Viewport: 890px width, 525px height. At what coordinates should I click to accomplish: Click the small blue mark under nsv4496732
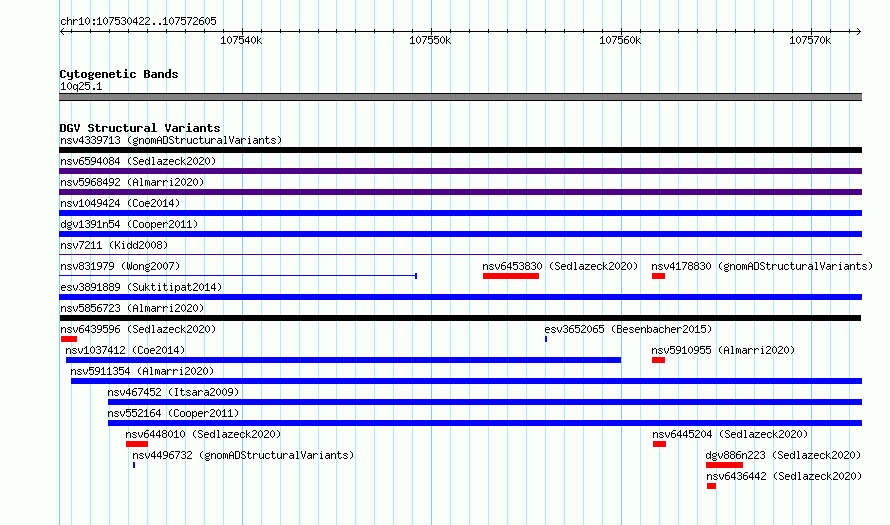click(x=134, y=465)
